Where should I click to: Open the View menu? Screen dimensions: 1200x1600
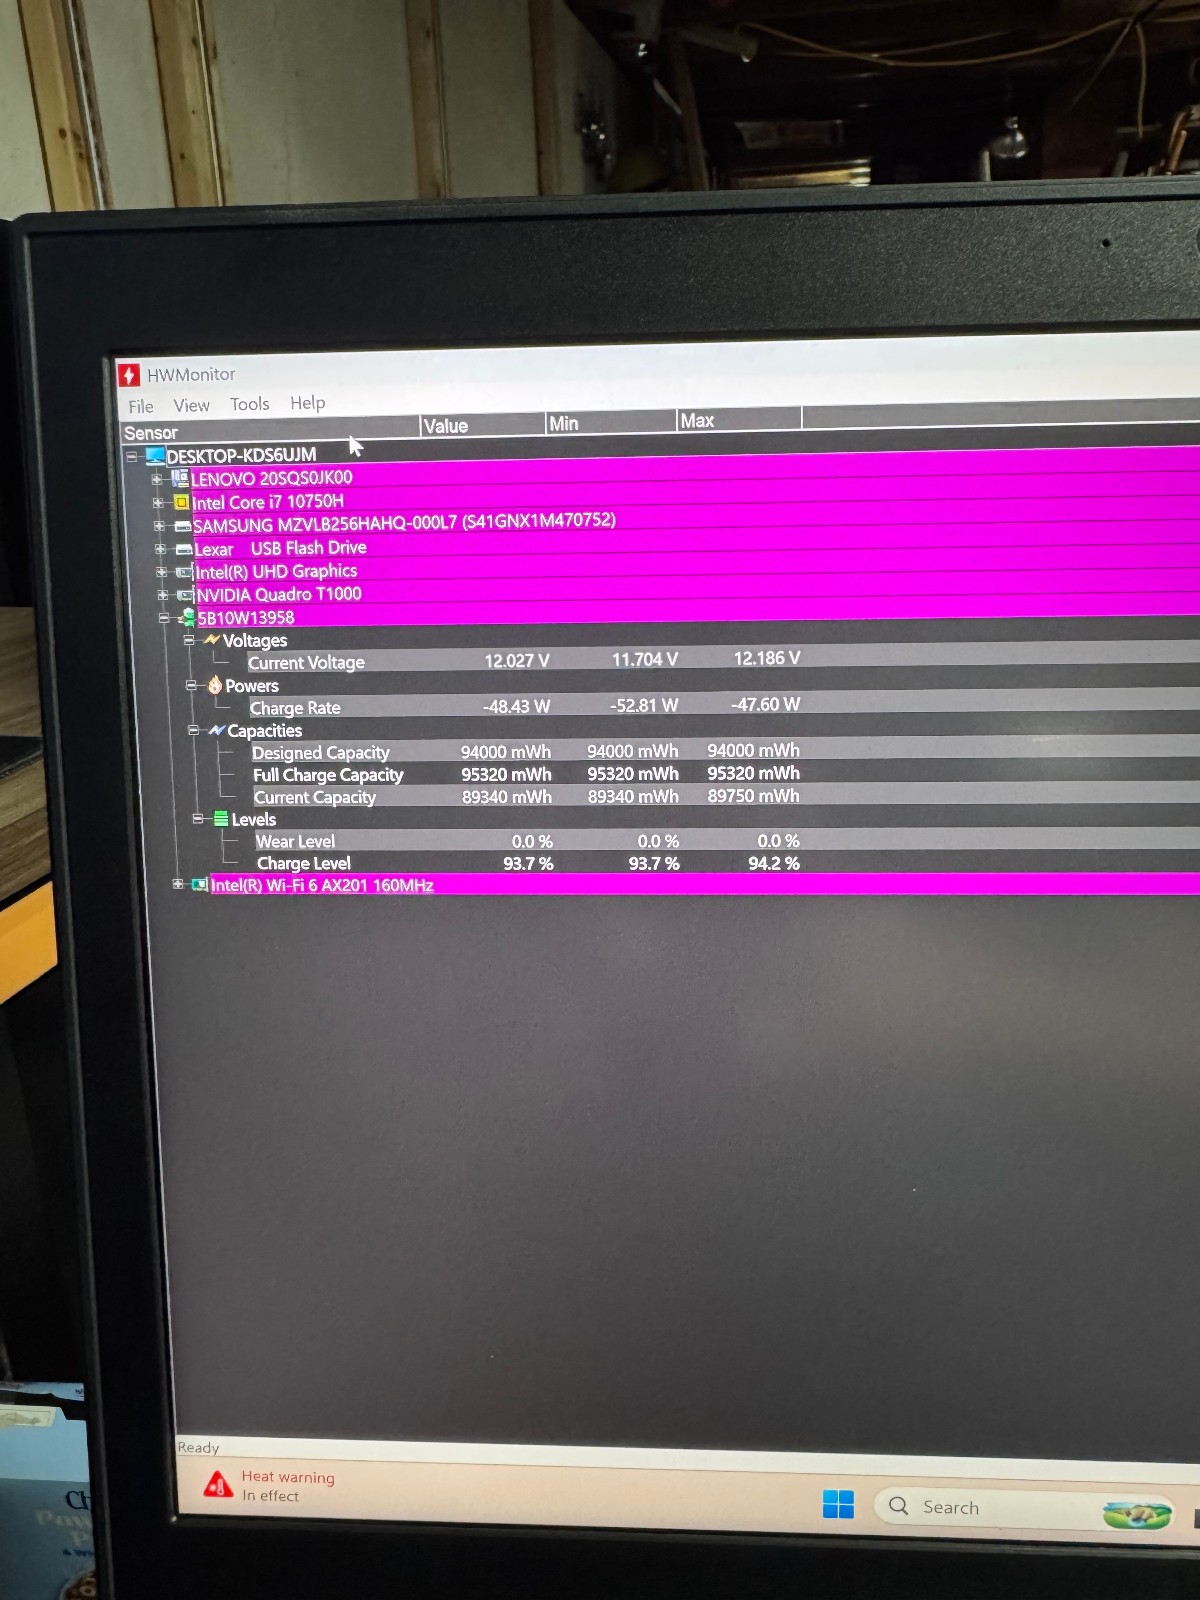point(191,405)
